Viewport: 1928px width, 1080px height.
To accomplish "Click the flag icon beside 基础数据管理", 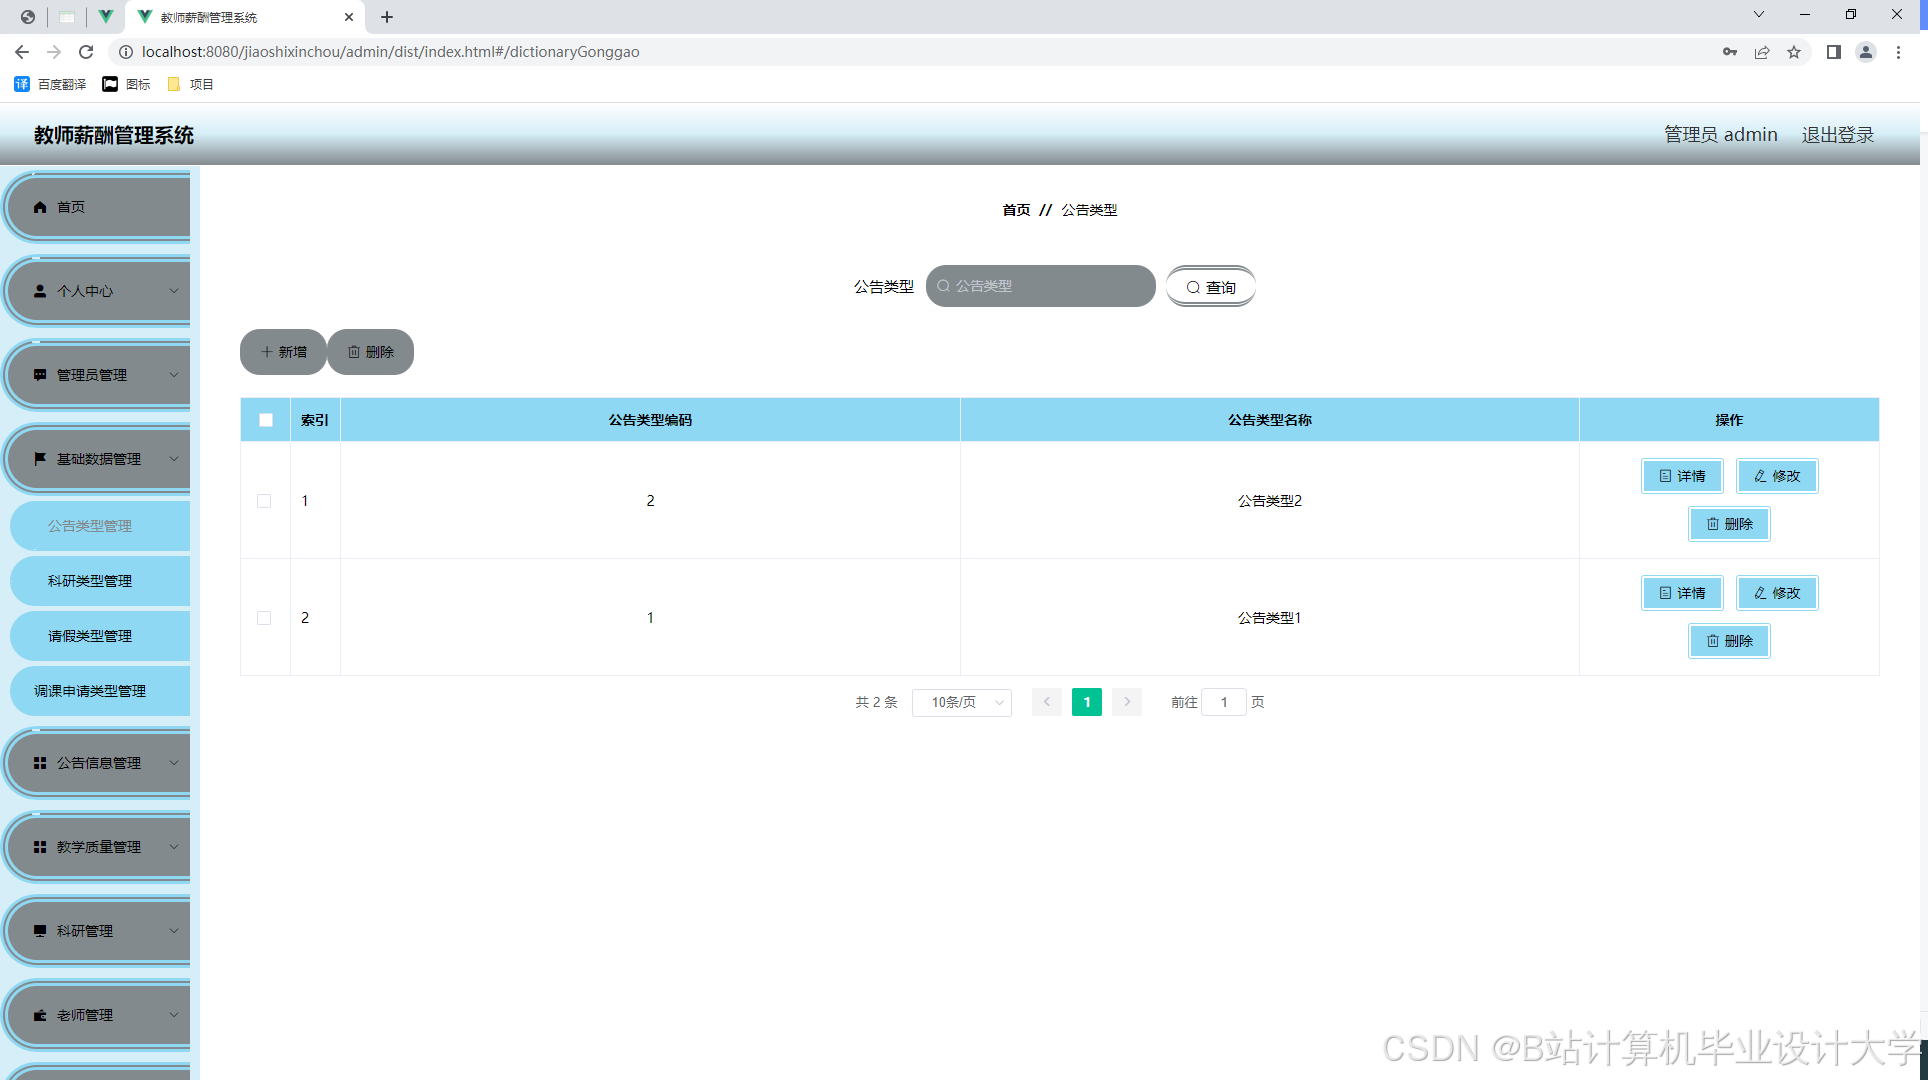I will 40,459.
